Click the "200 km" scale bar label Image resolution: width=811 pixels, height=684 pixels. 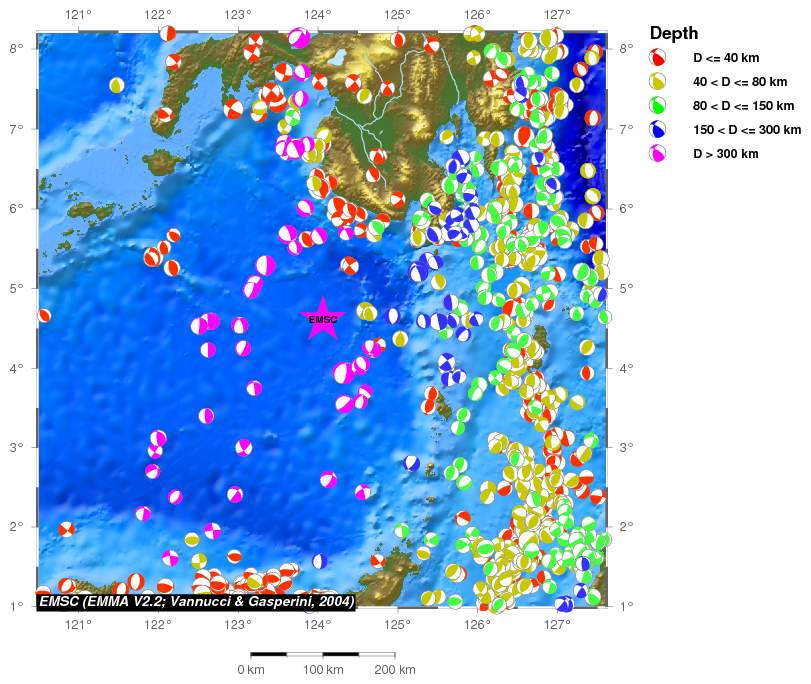click(394, 670)
